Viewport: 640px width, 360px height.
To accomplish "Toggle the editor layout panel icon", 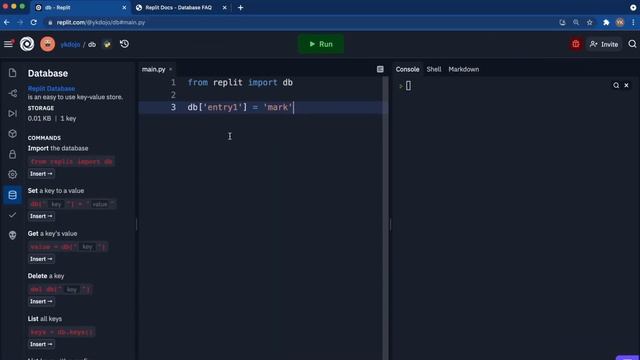I will (380, 69).
